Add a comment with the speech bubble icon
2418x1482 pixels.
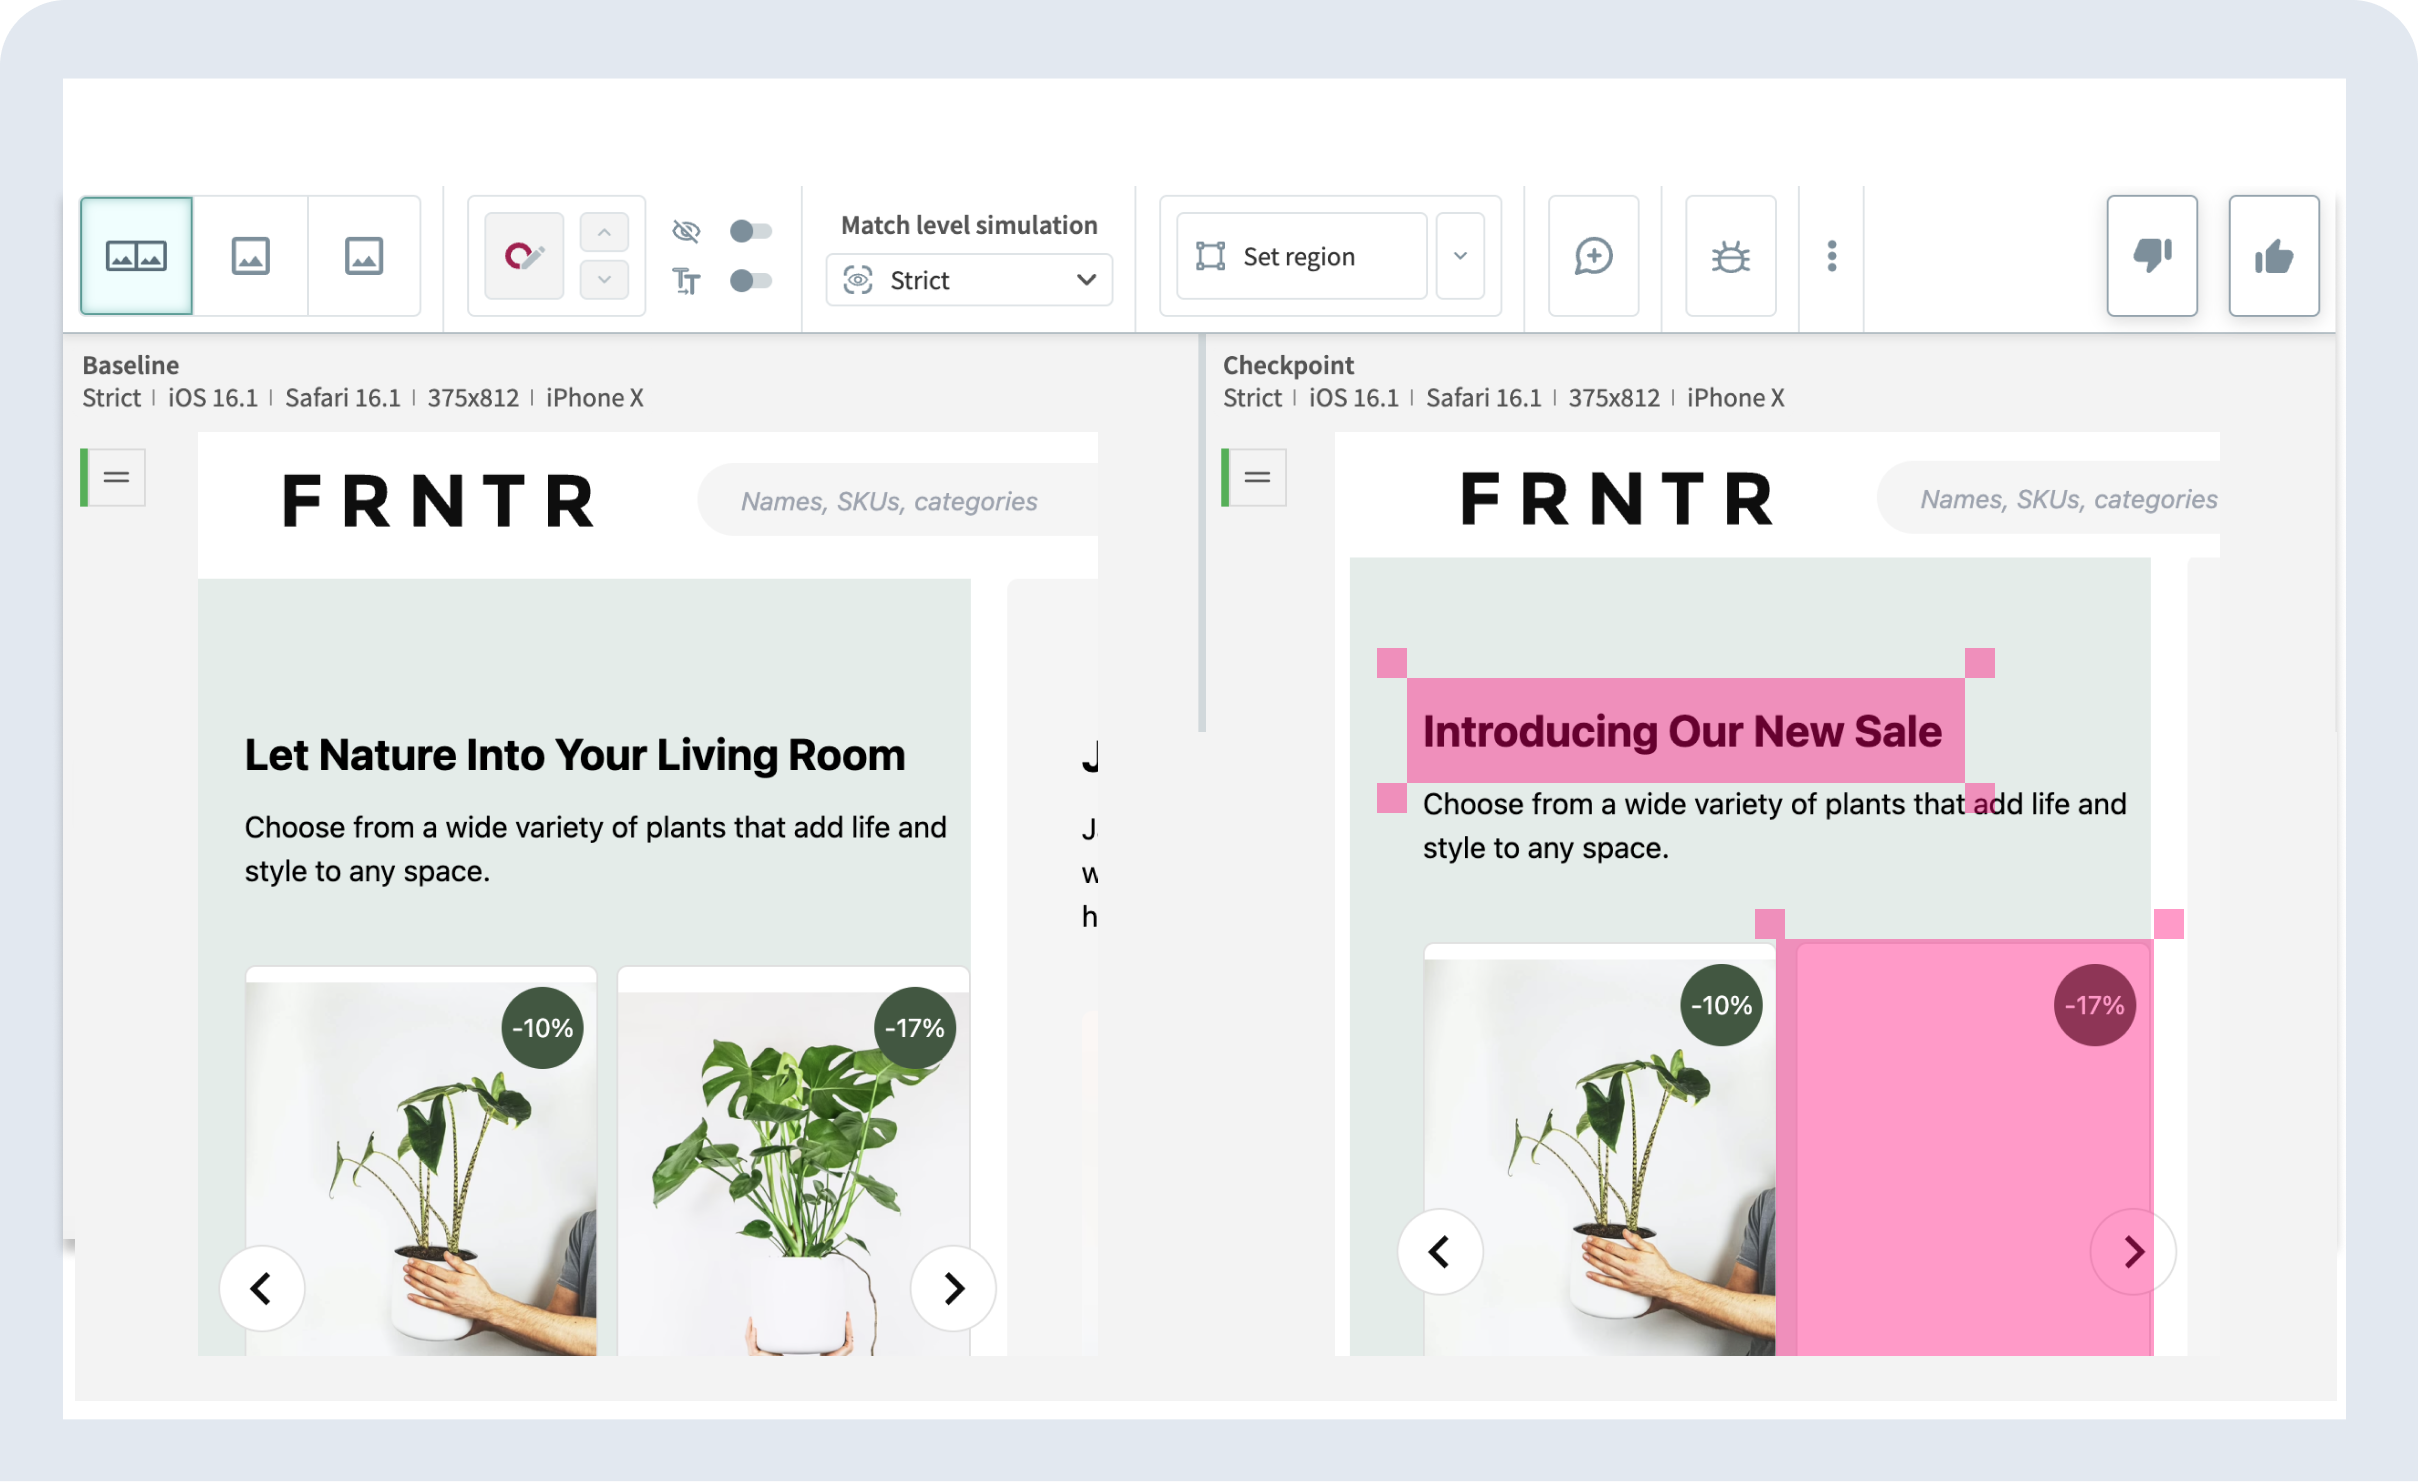1593,256
